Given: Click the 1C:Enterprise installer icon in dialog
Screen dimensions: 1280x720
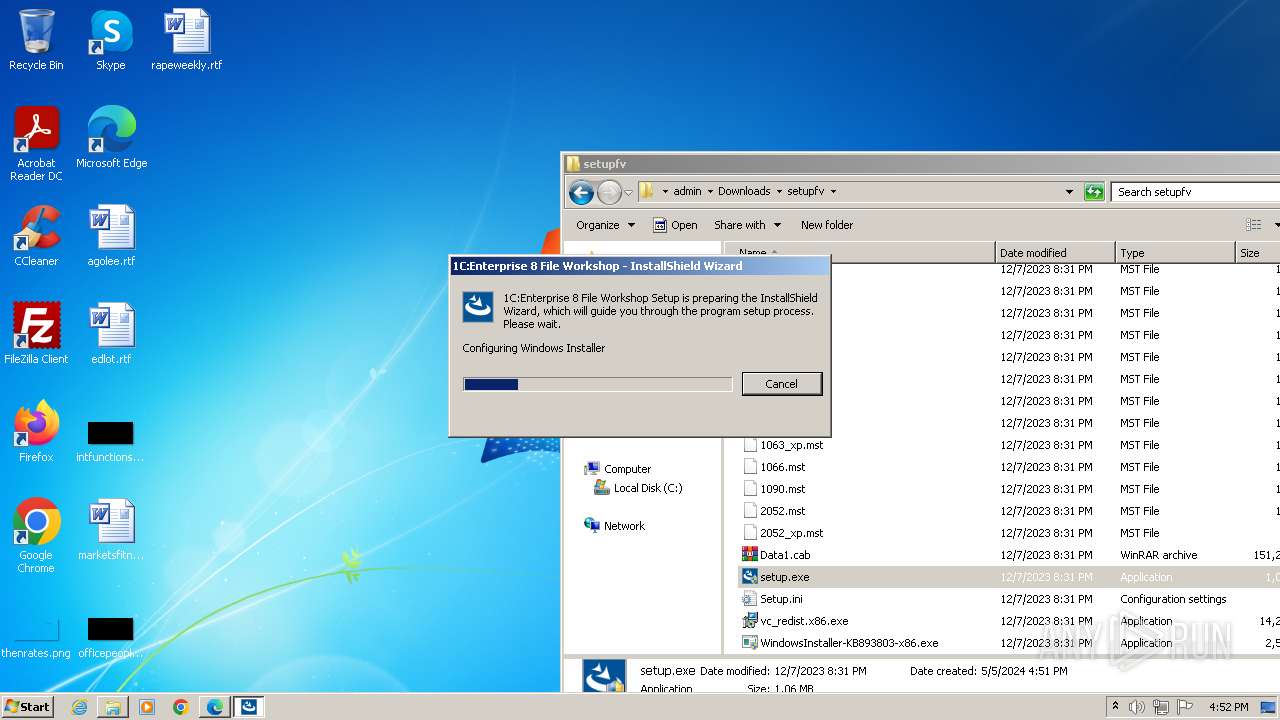Looking at the screenshot, I should tap(478, 307).
